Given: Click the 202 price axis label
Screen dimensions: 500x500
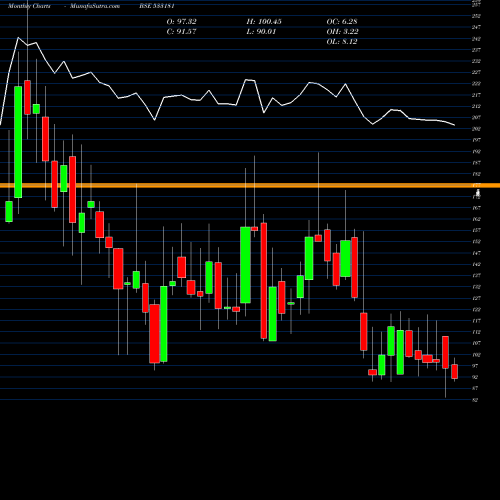Looking at the screenshot, I should click(x=476, y=129).
